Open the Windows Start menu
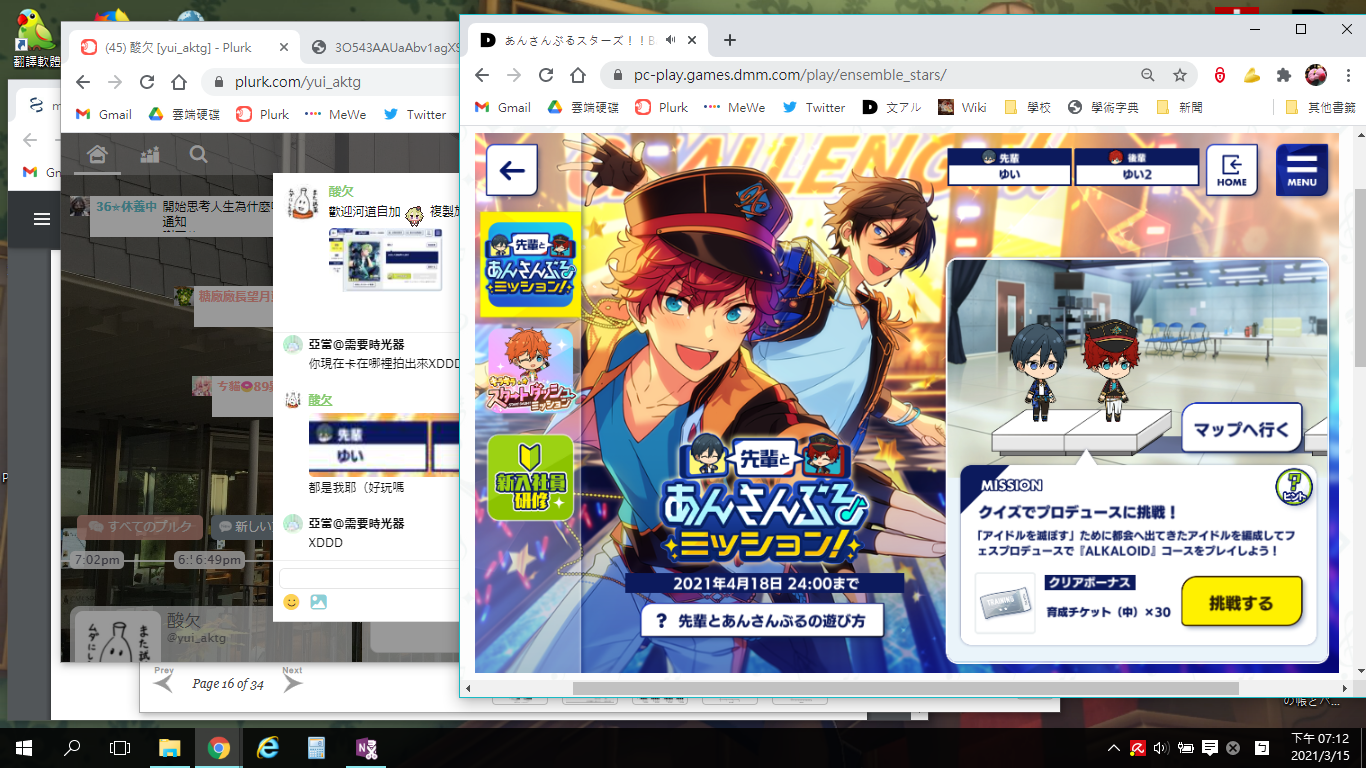The image size is (1366, 768). (x=24, y=747)
